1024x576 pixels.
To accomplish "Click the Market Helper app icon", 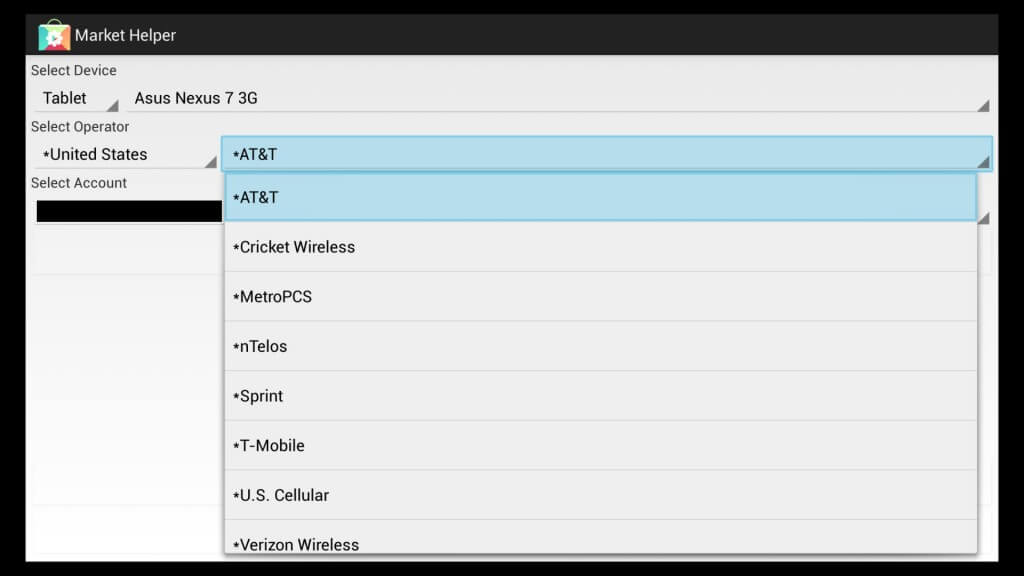I will tap(54, 35).
